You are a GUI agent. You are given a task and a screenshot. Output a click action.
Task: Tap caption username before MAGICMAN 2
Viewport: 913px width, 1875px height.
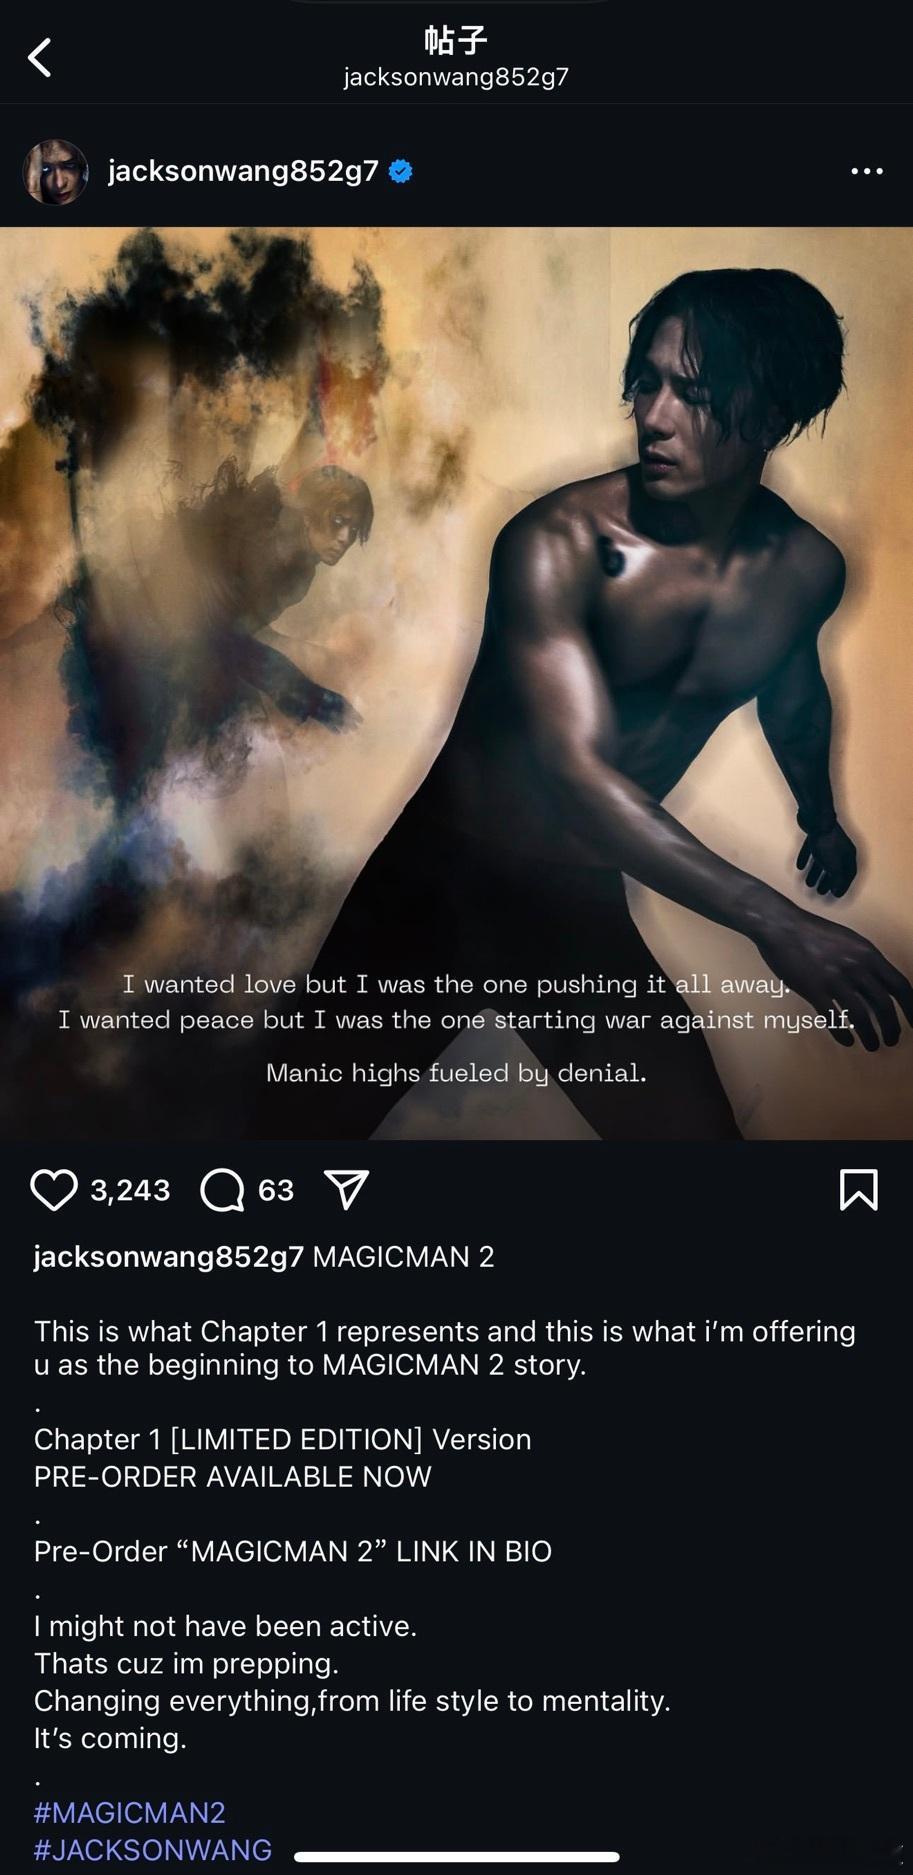point(169,1257)
